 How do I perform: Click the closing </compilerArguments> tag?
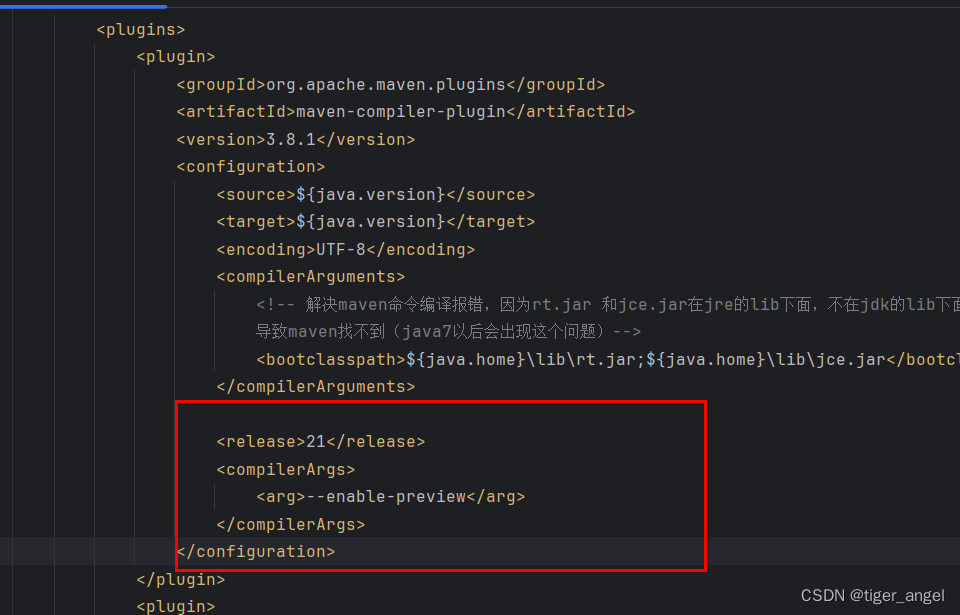(316, 387)
